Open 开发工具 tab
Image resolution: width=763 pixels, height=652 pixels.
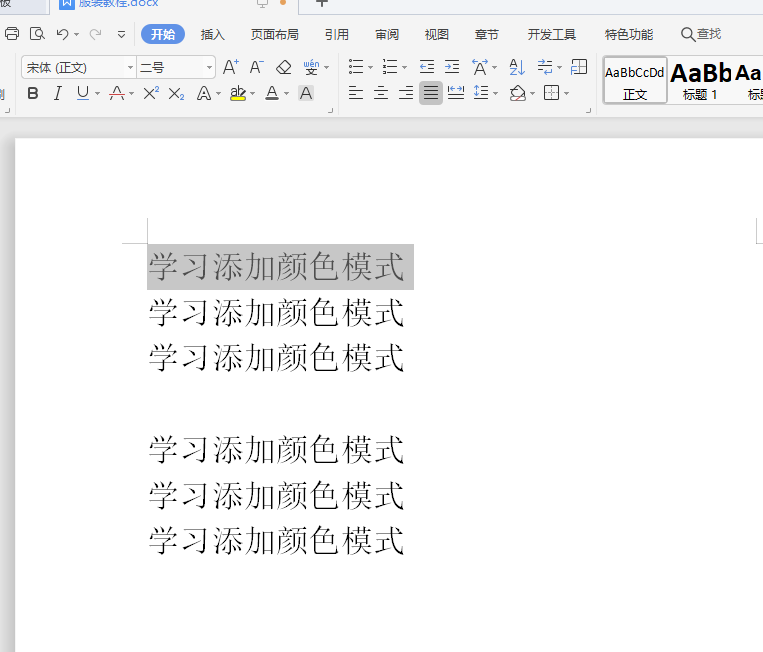pyautogui.click(x=551, y=35)
